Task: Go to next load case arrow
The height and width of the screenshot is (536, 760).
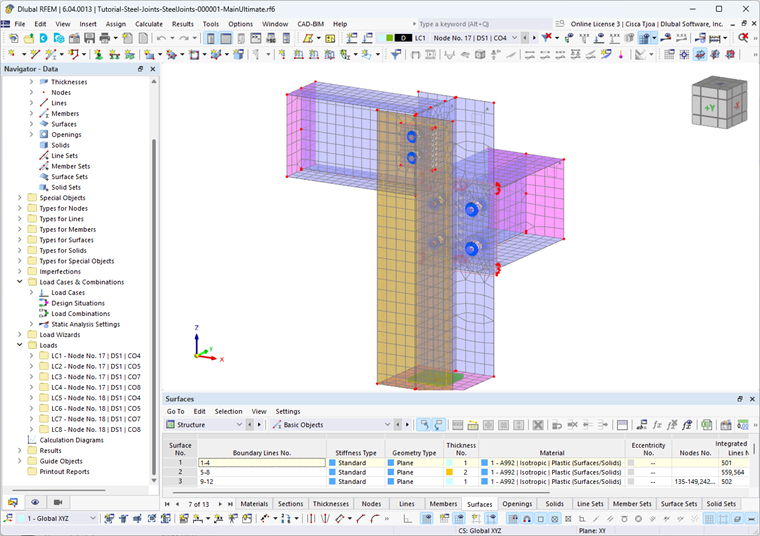Action: click(x=534, y=38)
